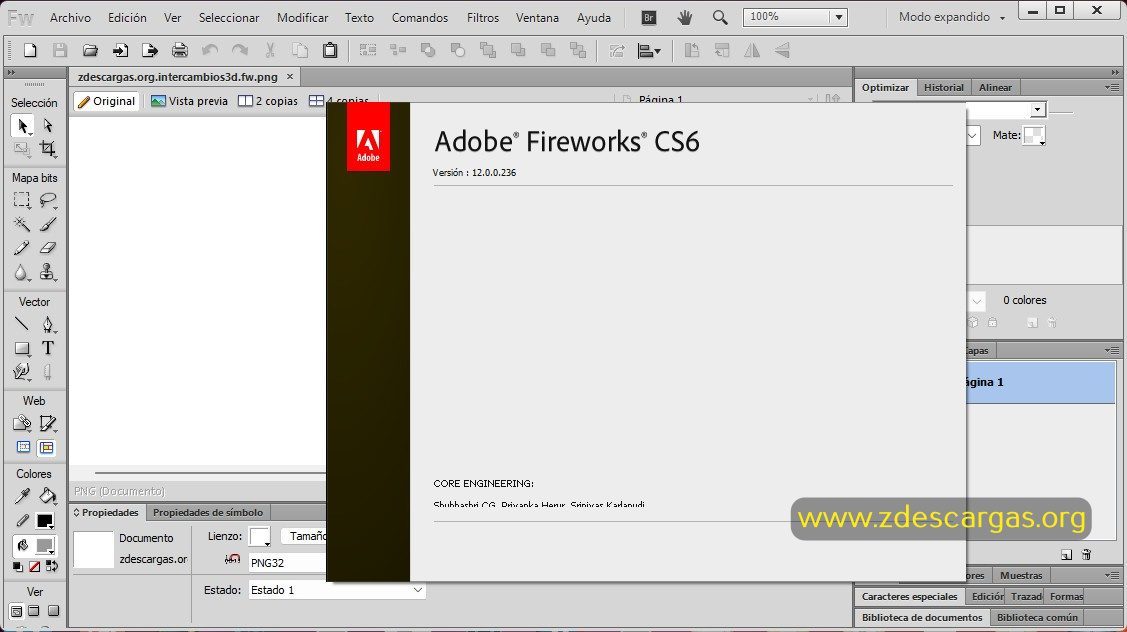Set default stroke and fill colors
Screen dimensions: 1127x632
point(17,567)
